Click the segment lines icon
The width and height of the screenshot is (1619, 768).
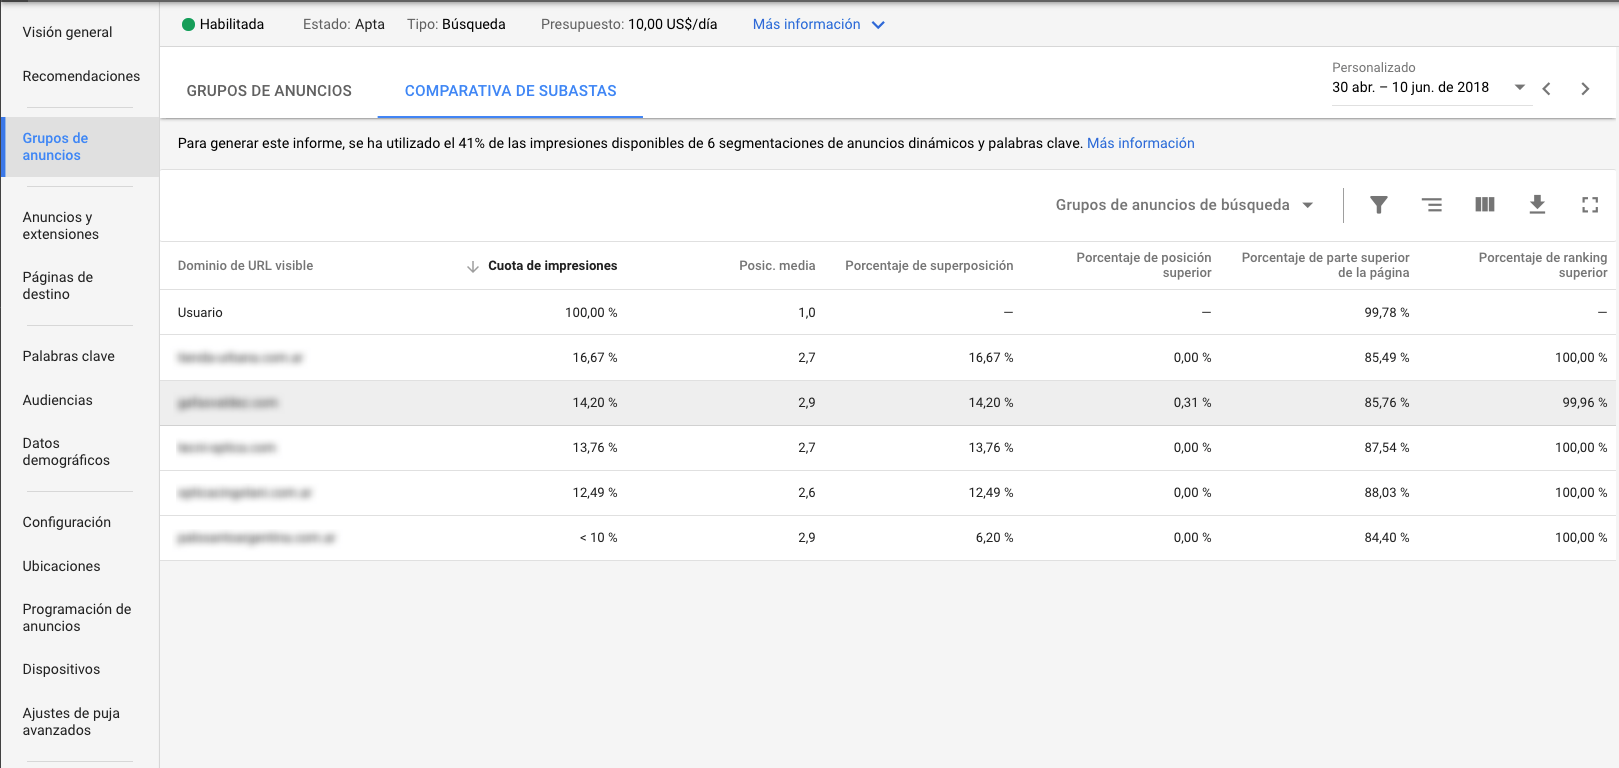1432,205
